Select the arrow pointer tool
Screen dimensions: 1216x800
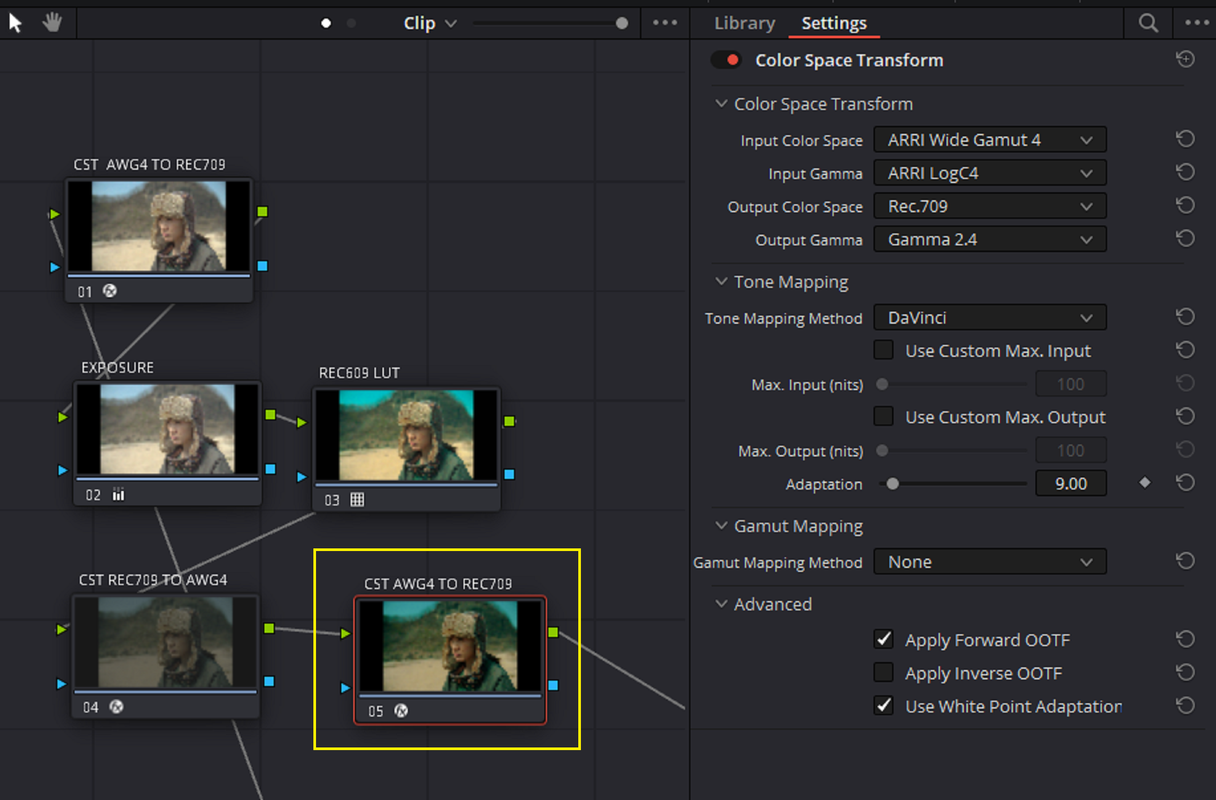click(15, 22)
